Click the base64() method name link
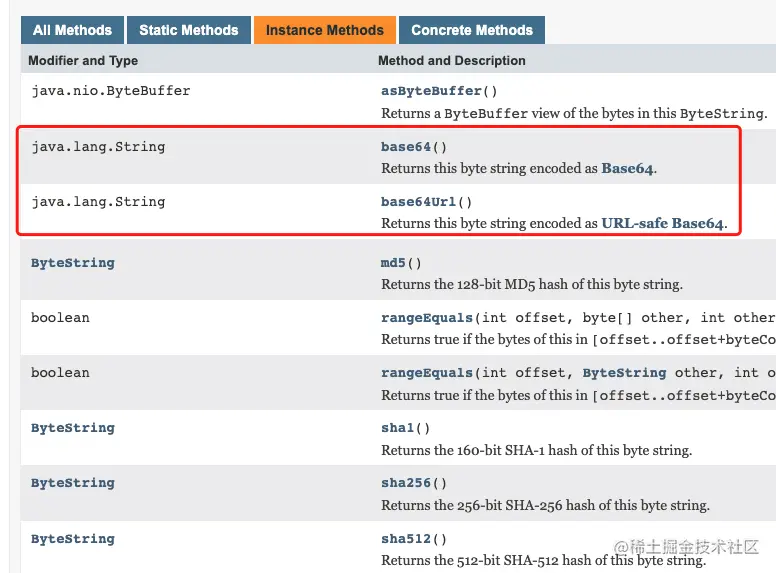 pos(405,147)
